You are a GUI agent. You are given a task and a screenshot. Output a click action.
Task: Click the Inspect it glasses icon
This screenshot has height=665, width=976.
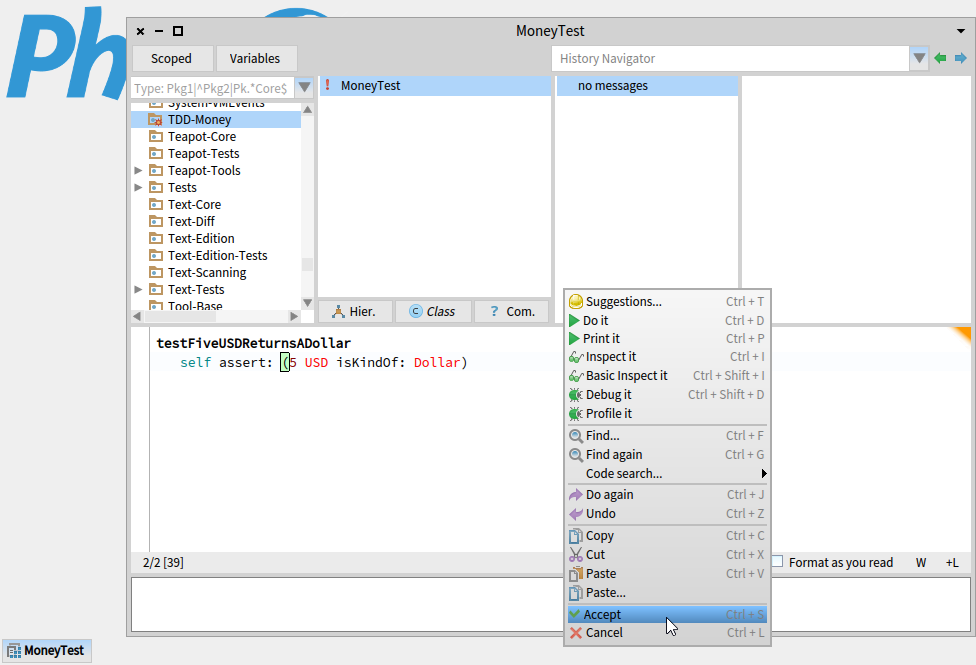point(576,357)
